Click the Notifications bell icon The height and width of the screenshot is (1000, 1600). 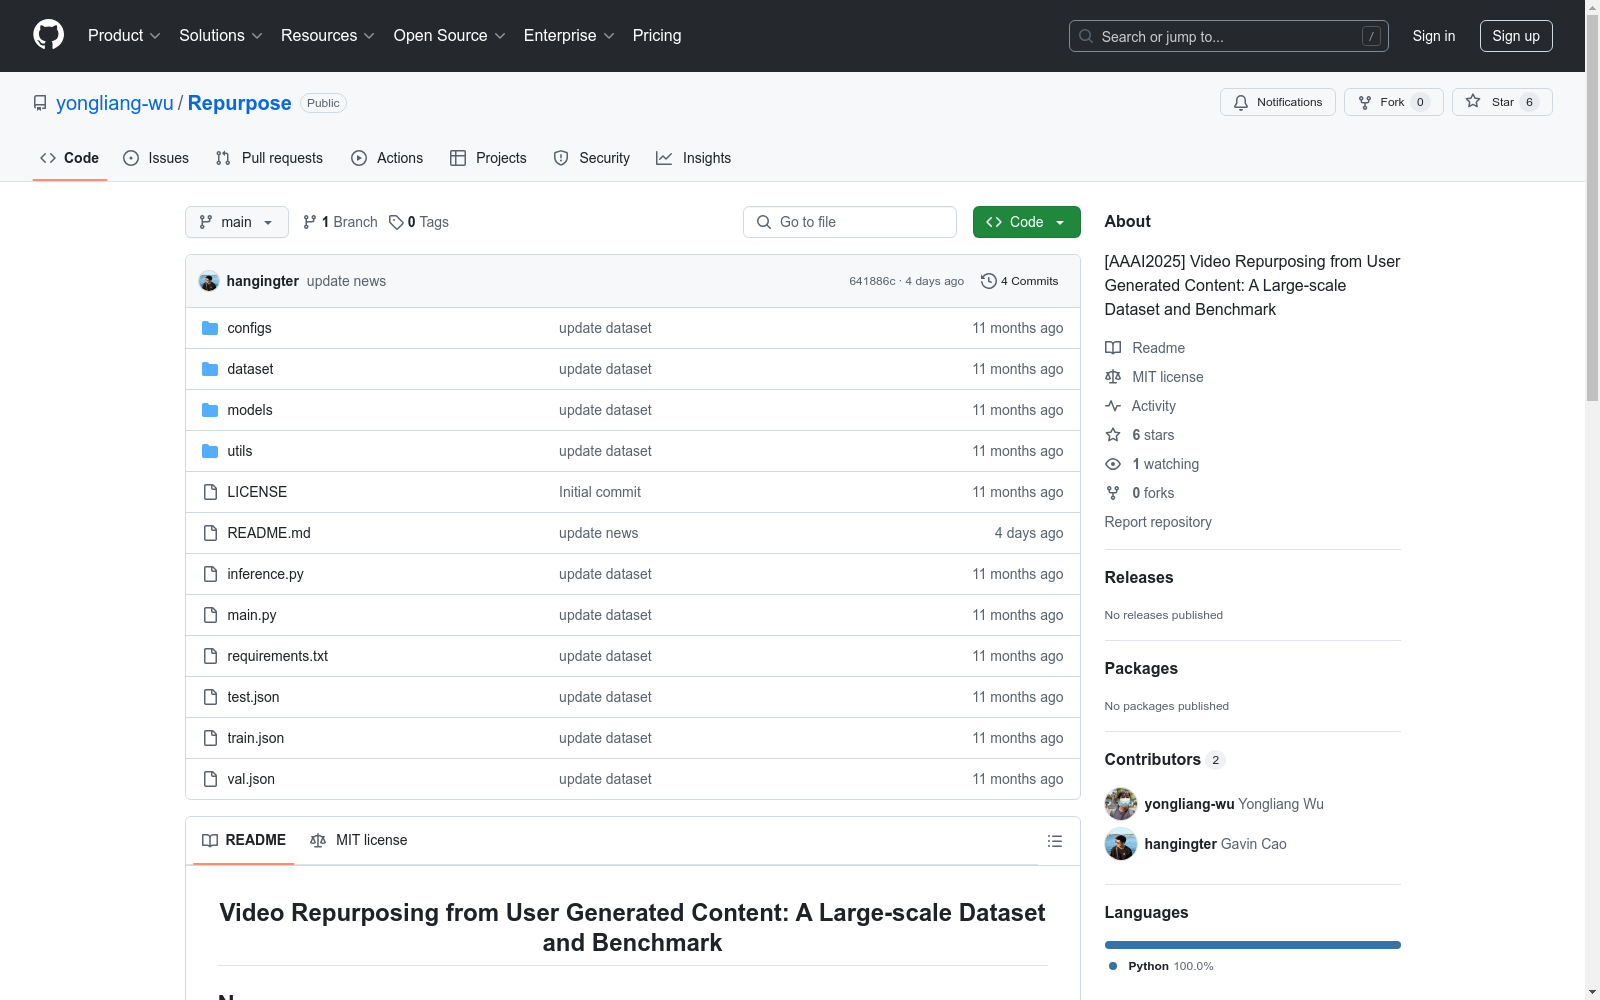1241,102
